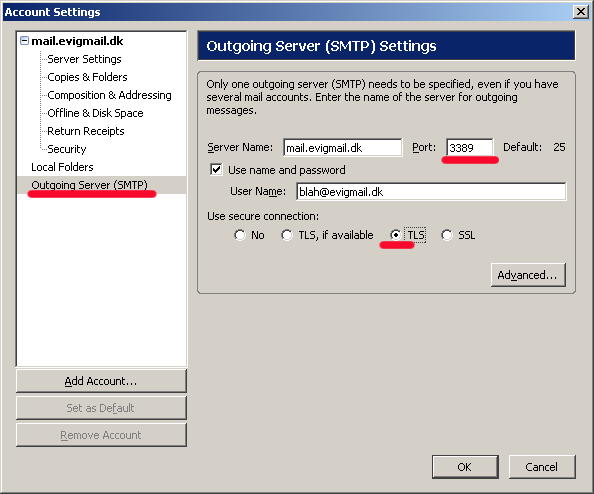
Task: Select Offline & Disk Space entry
Action: (x=95, y=113)
